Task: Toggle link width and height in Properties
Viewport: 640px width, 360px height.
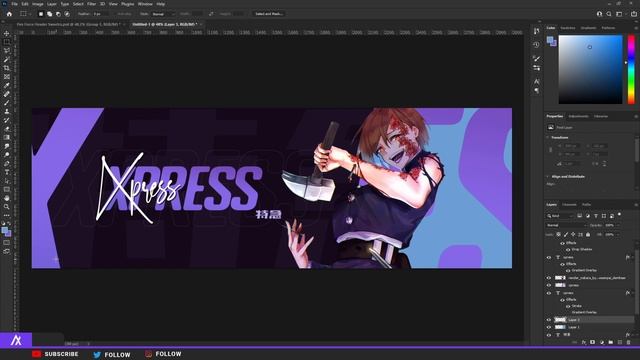Action: (x=551, y=150)
